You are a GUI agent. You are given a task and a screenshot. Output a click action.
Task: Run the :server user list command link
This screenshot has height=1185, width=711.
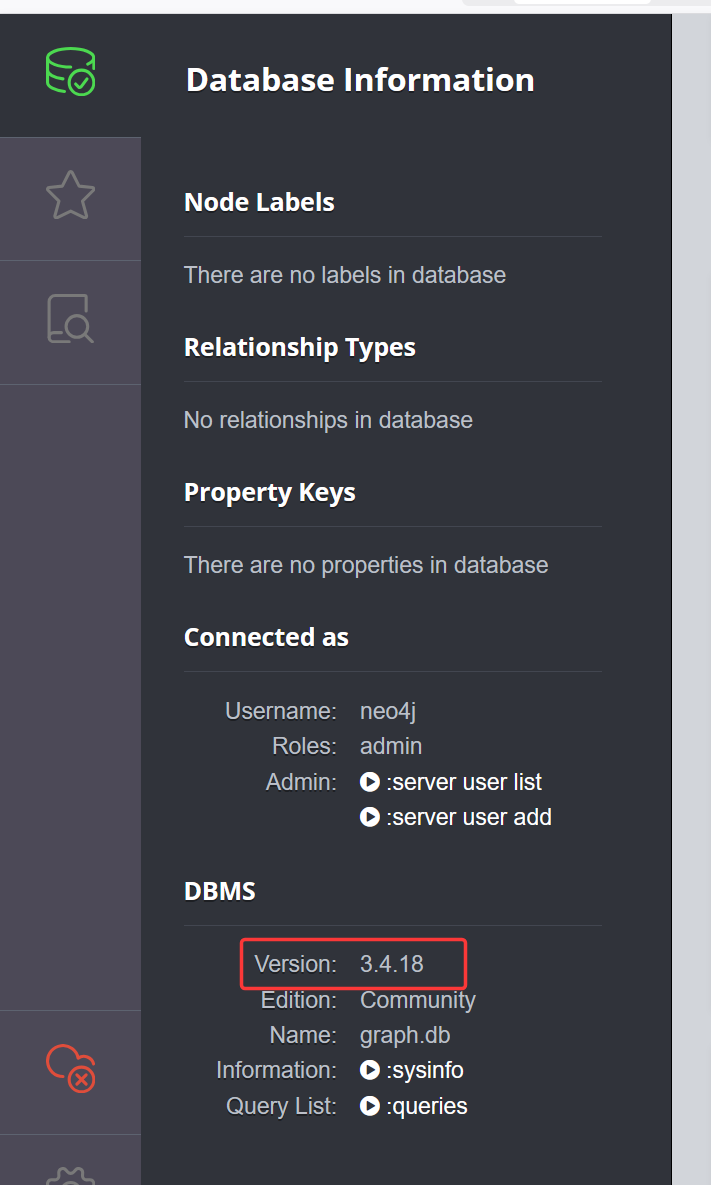pyautogui.click(x=464, y=782)
